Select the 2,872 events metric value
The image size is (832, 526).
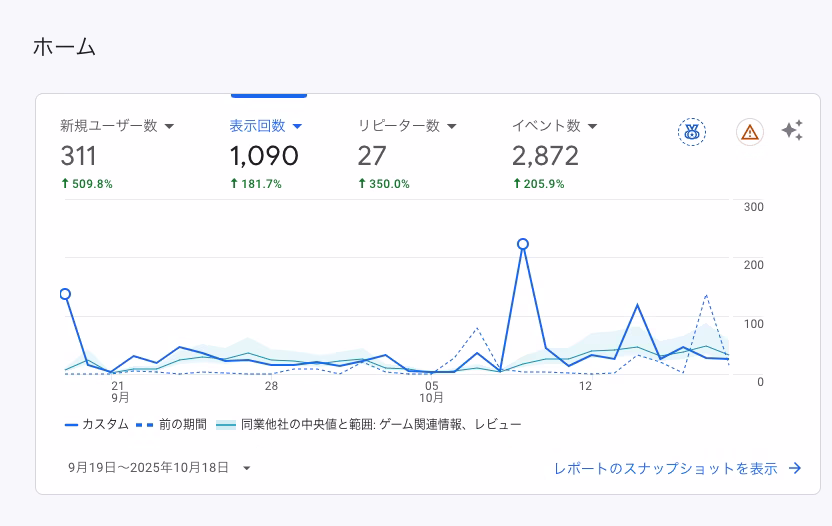545,156
